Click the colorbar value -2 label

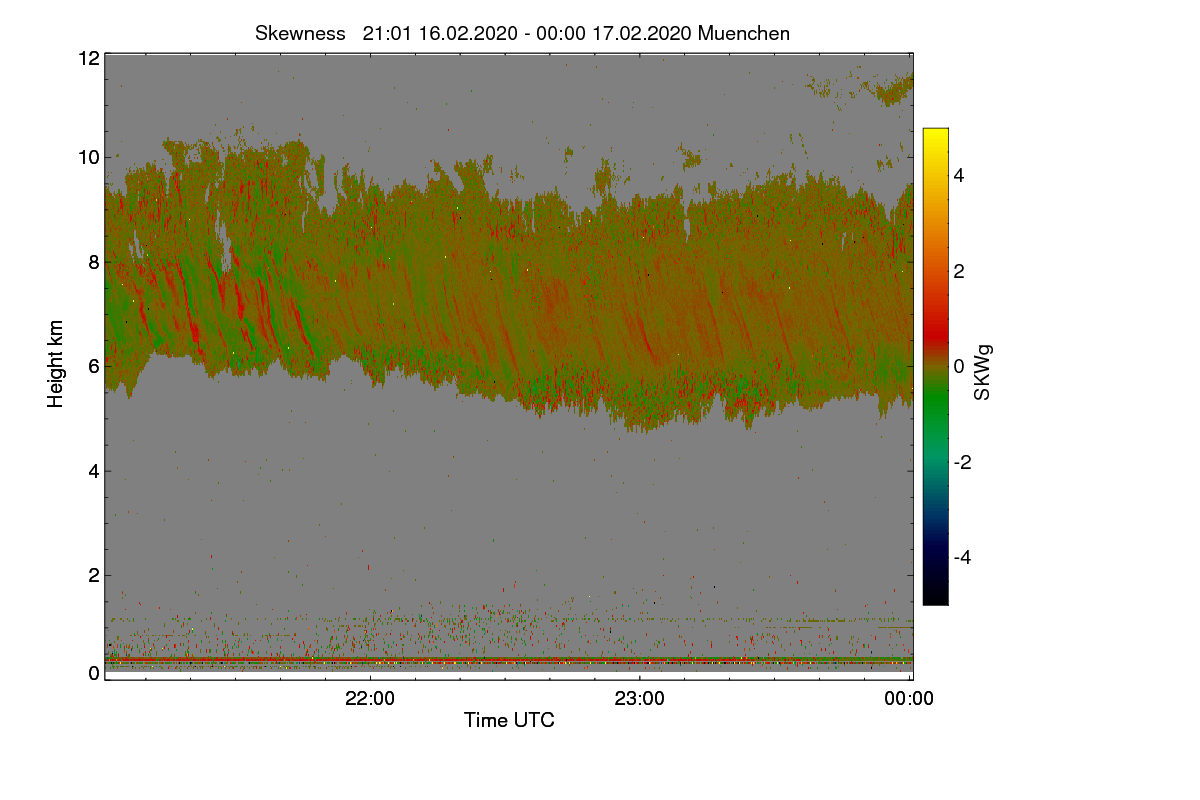pyautogui.click(x=963, y=462)
